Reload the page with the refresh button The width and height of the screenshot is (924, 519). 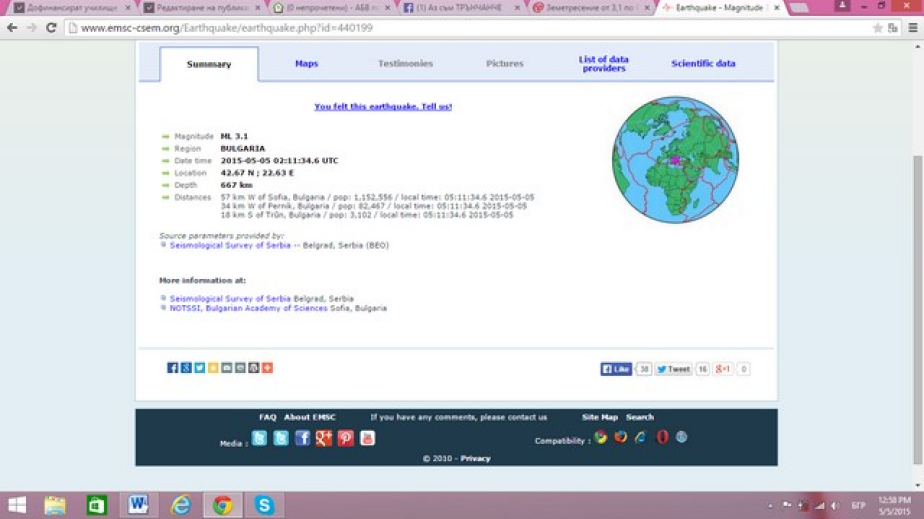tap(51, 28)
